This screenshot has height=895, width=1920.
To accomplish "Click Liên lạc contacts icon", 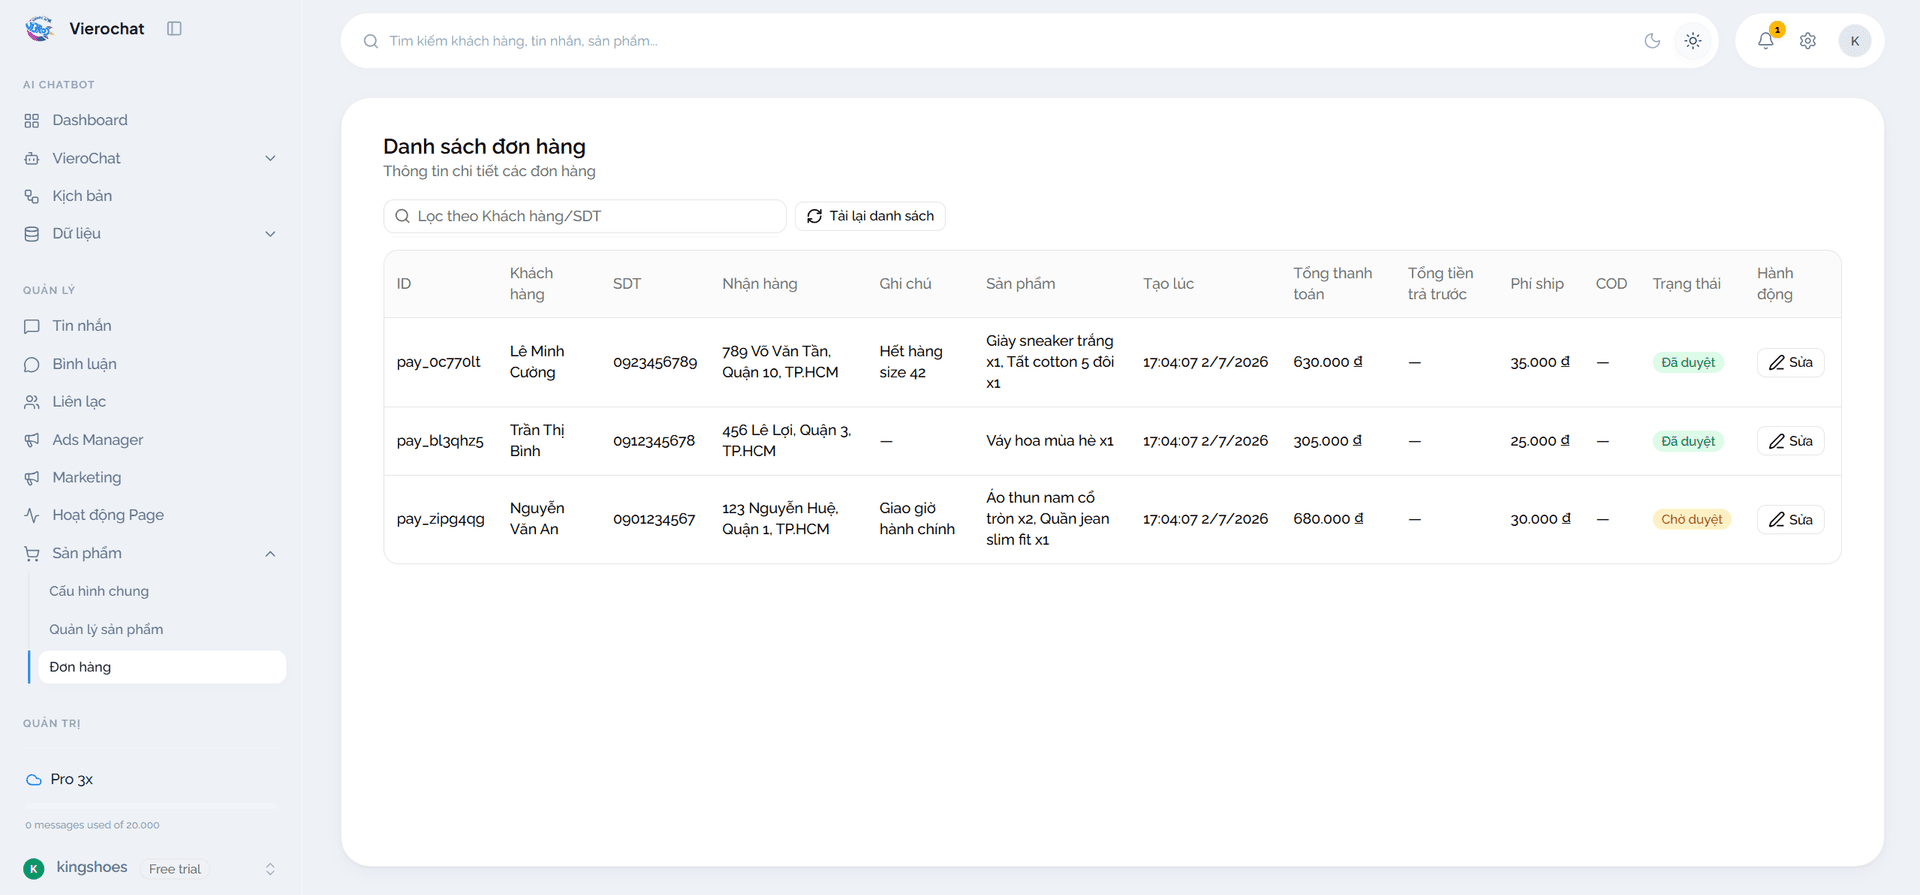I will (32, 402).
